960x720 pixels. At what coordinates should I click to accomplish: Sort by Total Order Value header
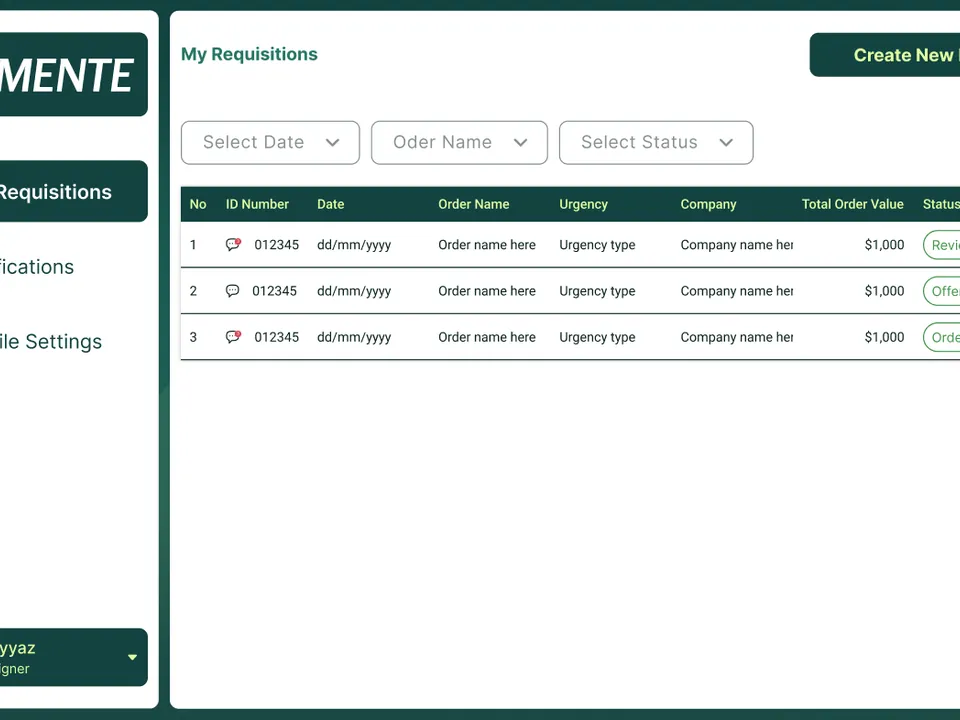pyautogui.click(x=853, y=204)
